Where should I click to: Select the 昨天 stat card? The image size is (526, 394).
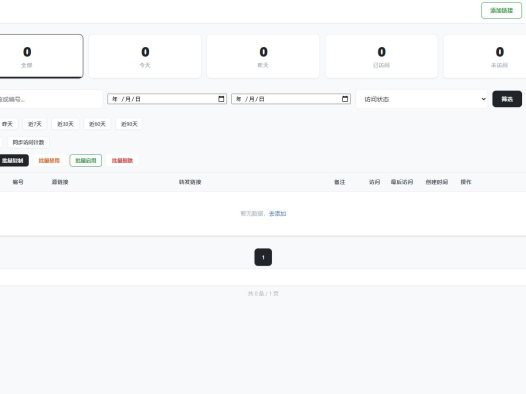(x=263, y=56)
